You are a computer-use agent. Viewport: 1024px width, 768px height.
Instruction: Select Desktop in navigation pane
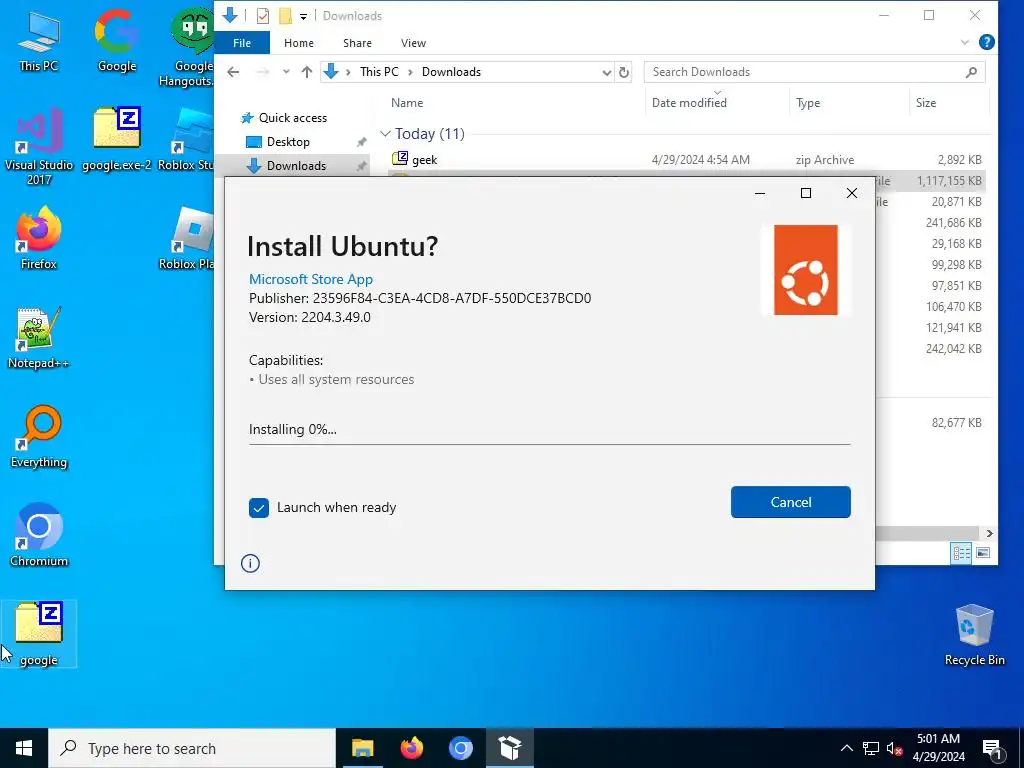pyautogui.click(x=287, y=142)
